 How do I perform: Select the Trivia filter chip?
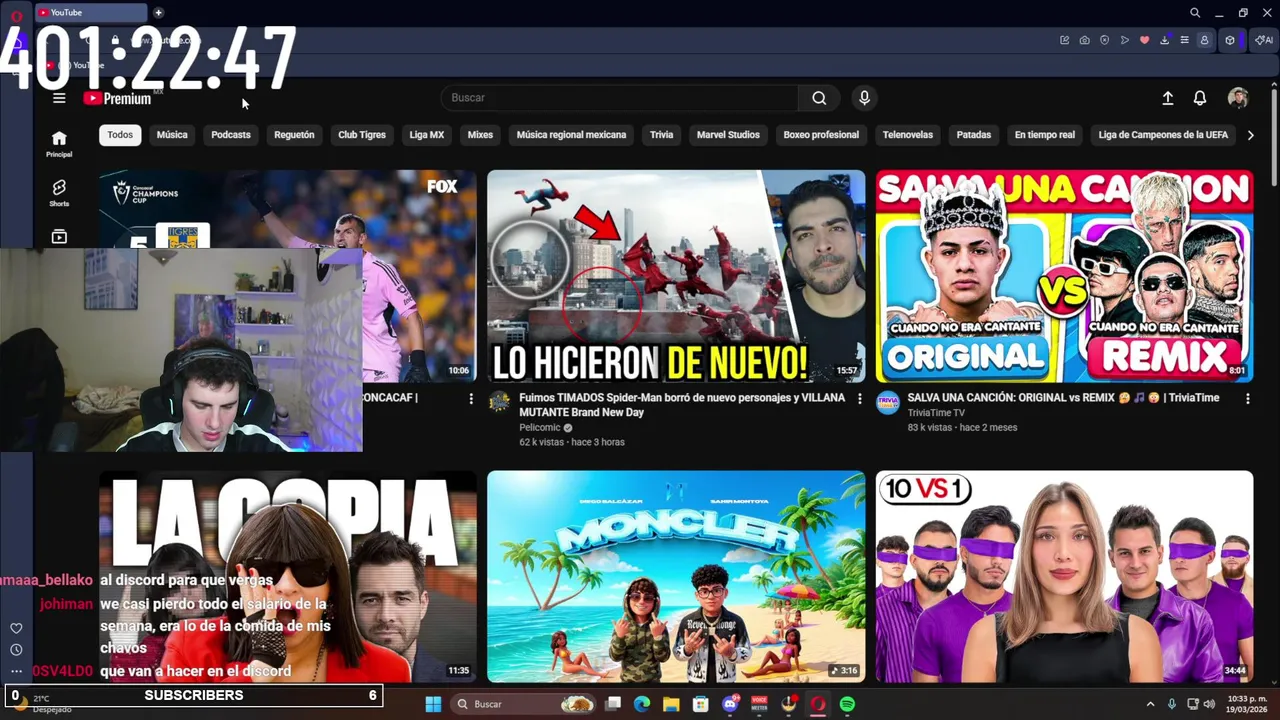coord(662,135)
